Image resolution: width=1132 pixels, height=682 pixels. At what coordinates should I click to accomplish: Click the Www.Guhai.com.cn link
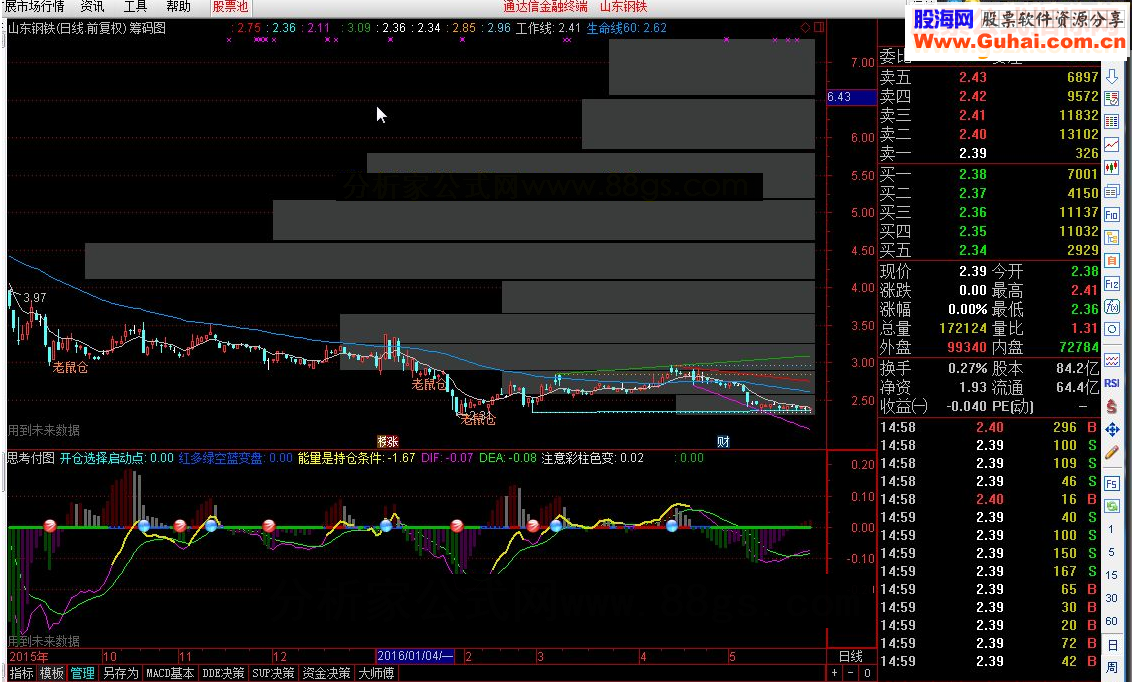(x=1020, y=42)
